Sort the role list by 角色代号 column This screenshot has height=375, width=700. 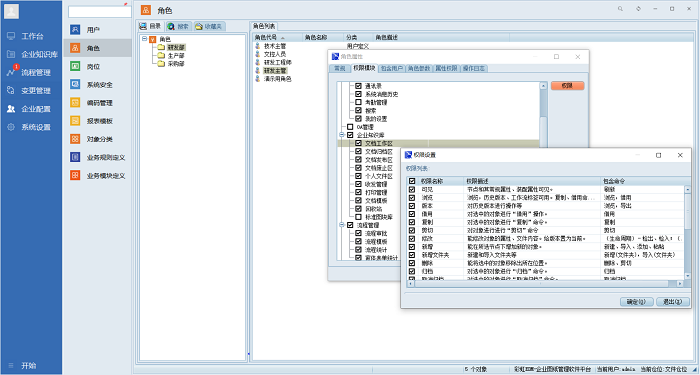278,38
